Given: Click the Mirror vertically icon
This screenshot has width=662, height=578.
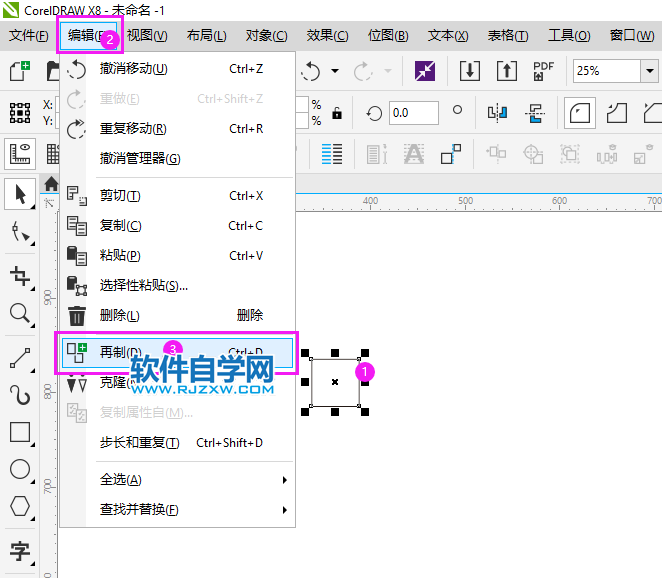Looking at the screenshot, I should [535, 113].
